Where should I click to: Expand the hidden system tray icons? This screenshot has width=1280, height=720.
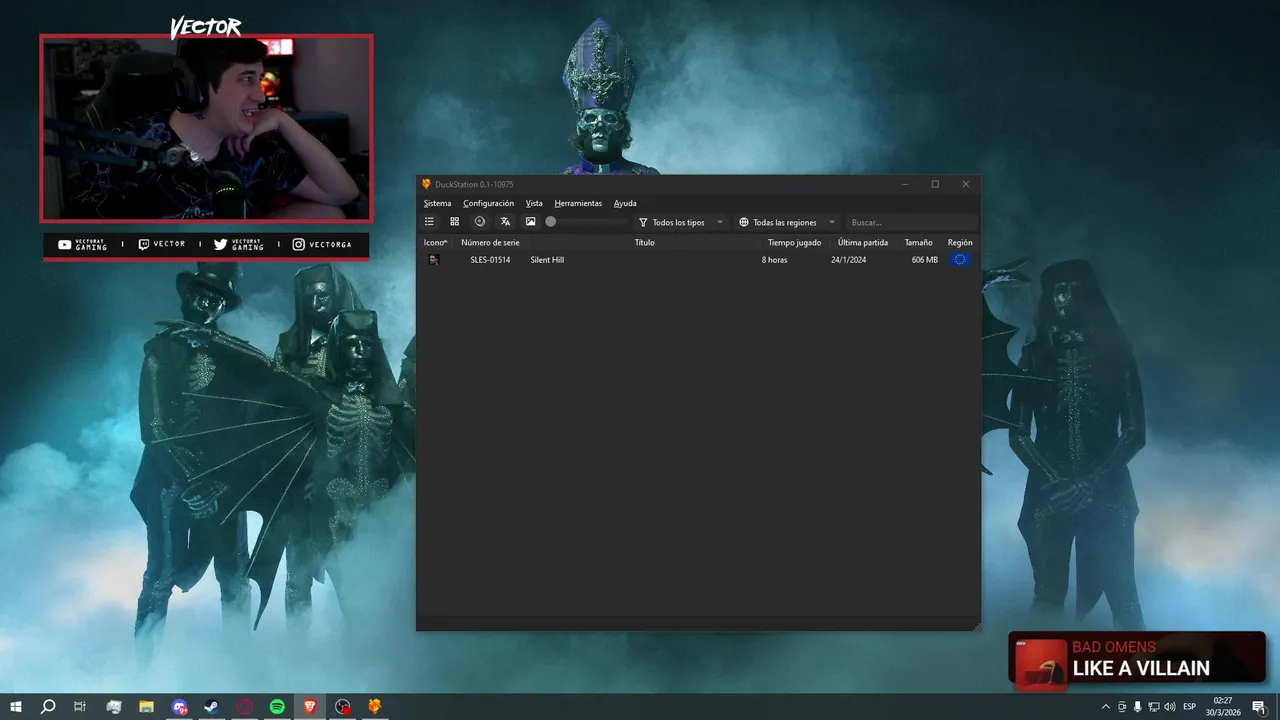point(1106,707)
